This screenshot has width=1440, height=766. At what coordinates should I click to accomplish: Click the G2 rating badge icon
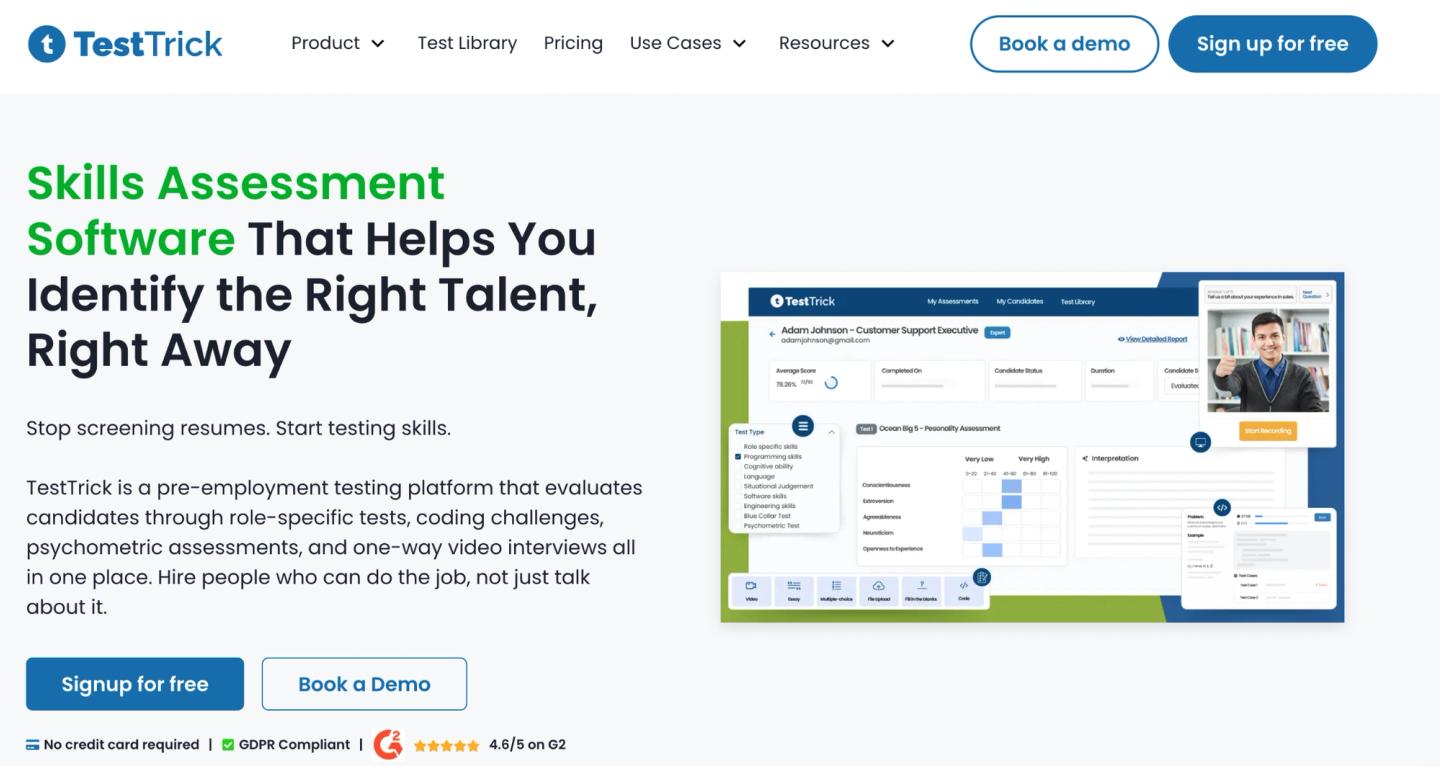pos(388,745)
